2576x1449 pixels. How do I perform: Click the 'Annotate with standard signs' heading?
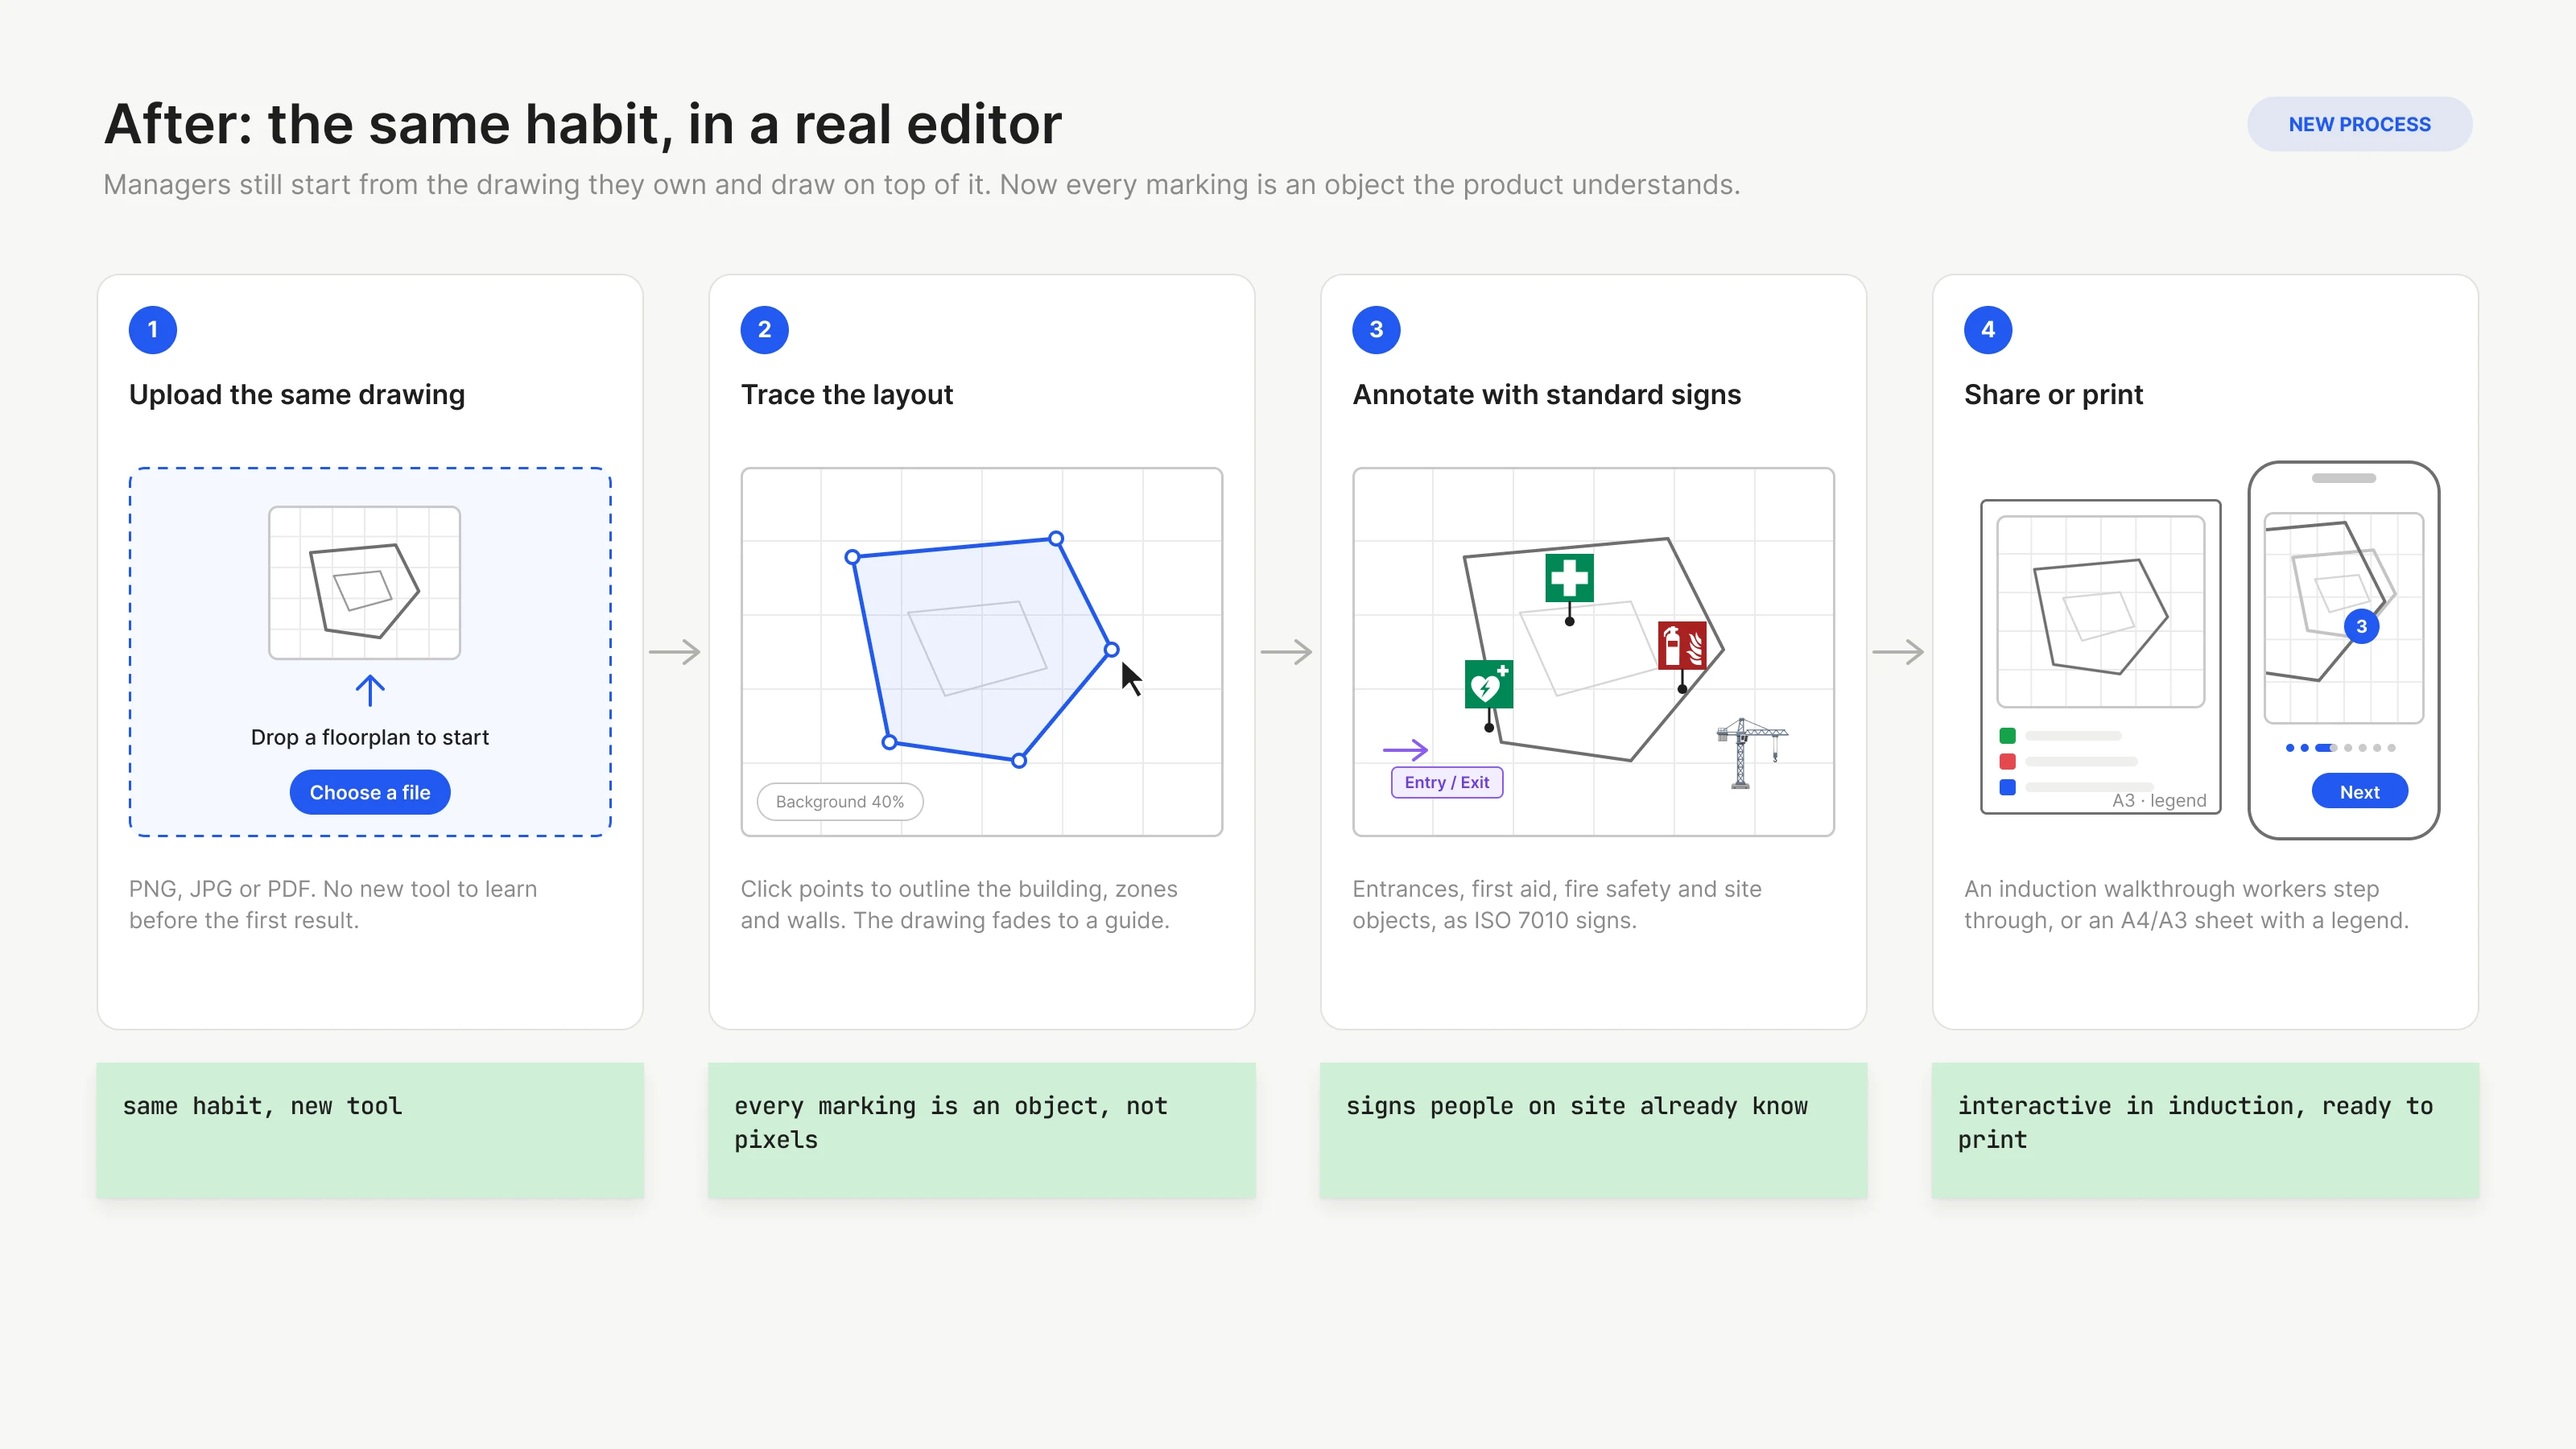(1546, 394)
